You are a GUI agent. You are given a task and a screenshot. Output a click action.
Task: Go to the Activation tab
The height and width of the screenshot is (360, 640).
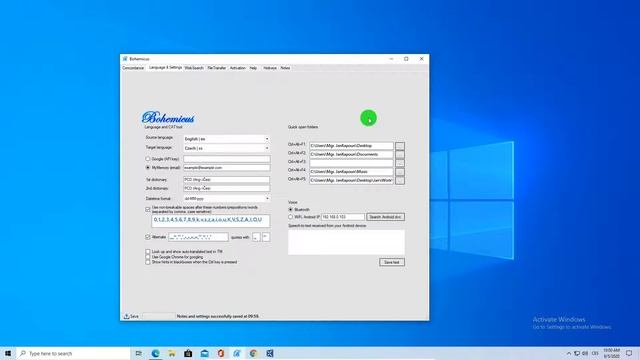point(238,68)
